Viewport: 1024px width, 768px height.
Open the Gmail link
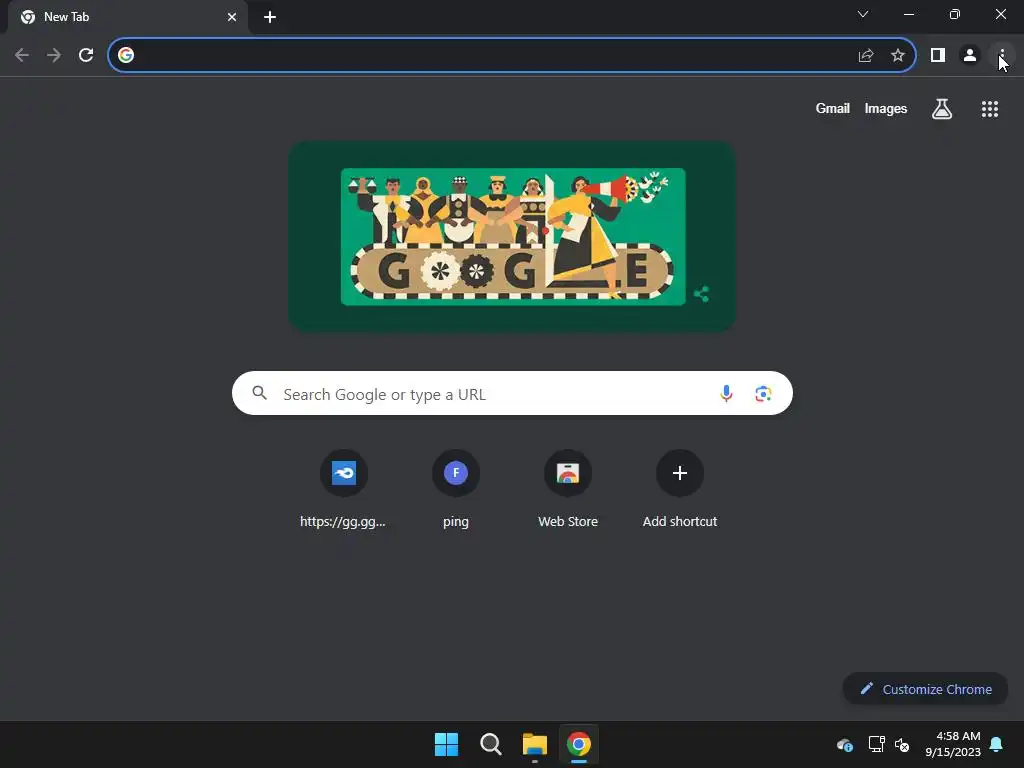click(x=832, y=108)
